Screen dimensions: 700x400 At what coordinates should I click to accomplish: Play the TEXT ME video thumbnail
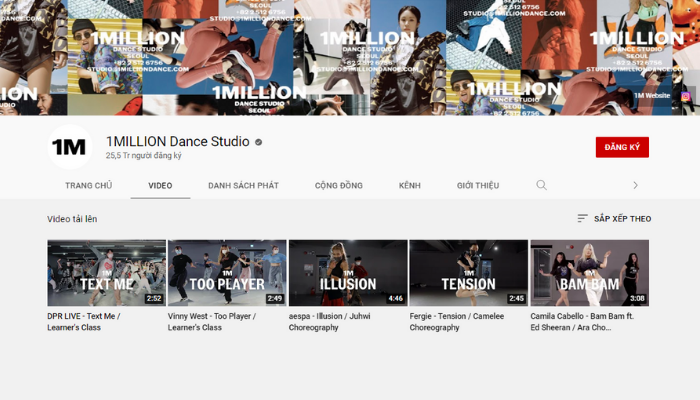(x=107, y=273)
